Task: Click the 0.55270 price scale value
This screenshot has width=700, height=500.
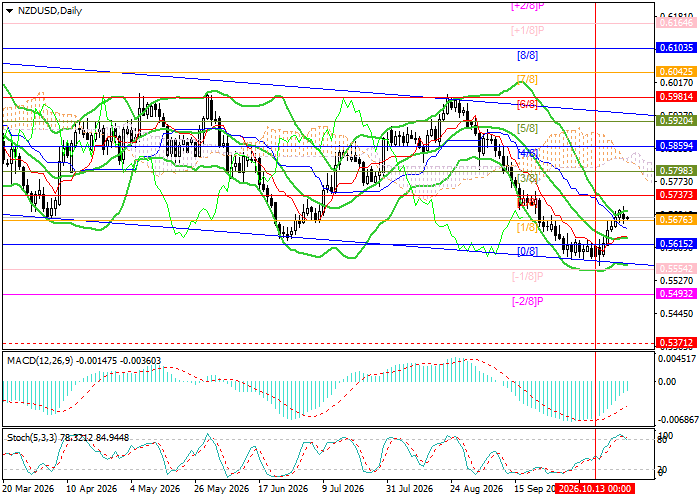Action: [677, 280]
